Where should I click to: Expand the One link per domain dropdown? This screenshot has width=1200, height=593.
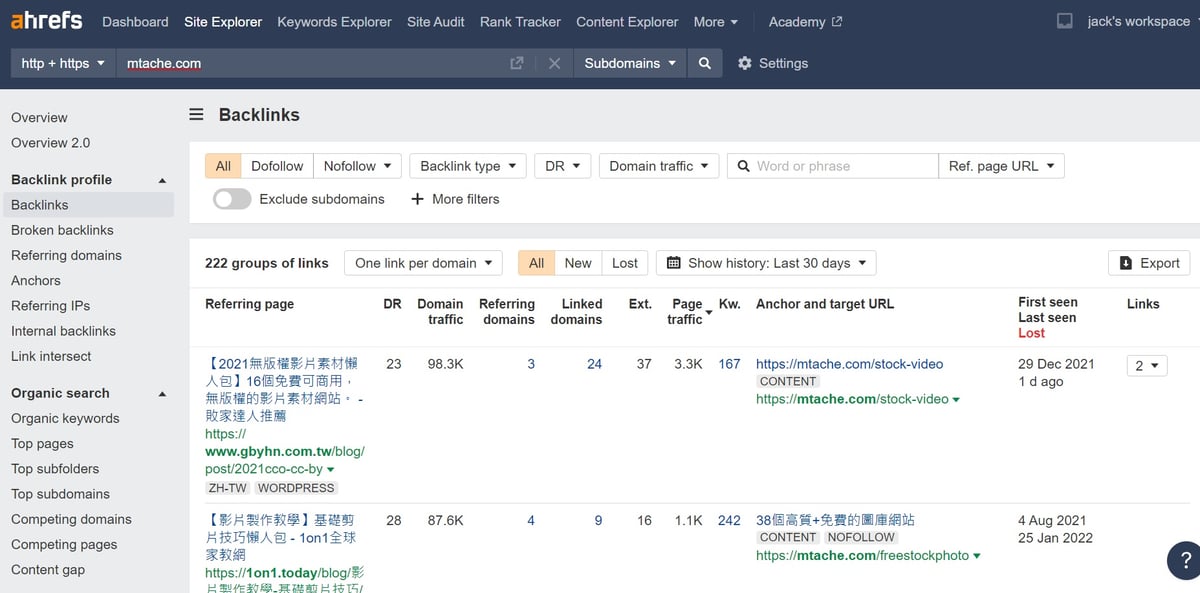pyautogui.click(x=424, y=263)
